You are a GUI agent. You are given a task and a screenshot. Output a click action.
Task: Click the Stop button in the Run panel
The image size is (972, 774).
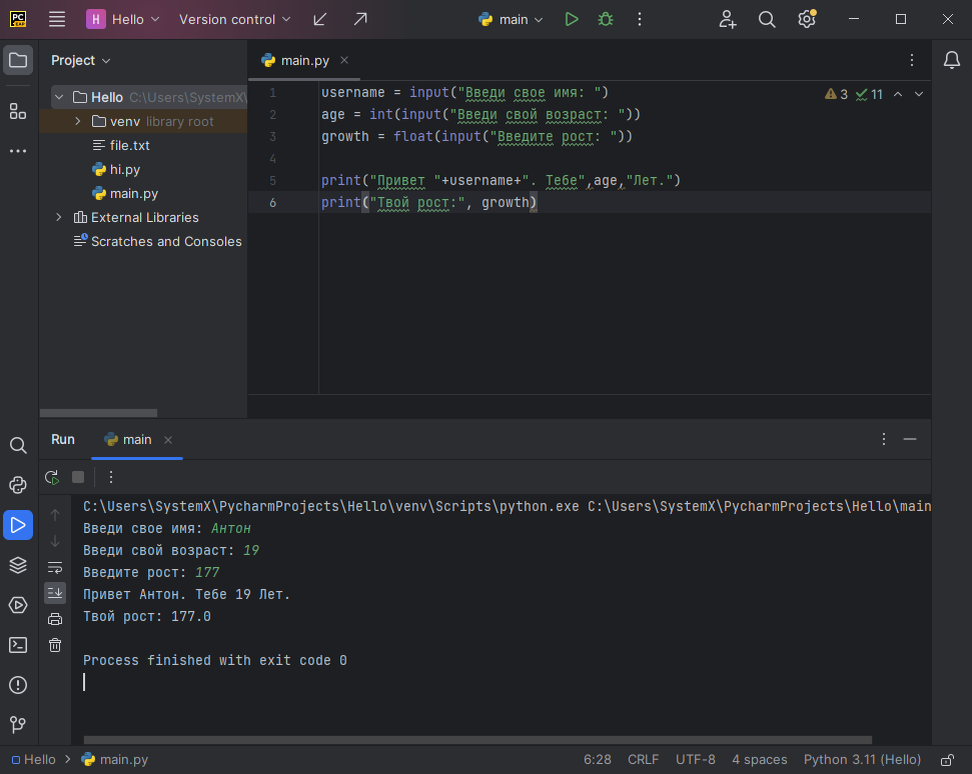(78, 477)
